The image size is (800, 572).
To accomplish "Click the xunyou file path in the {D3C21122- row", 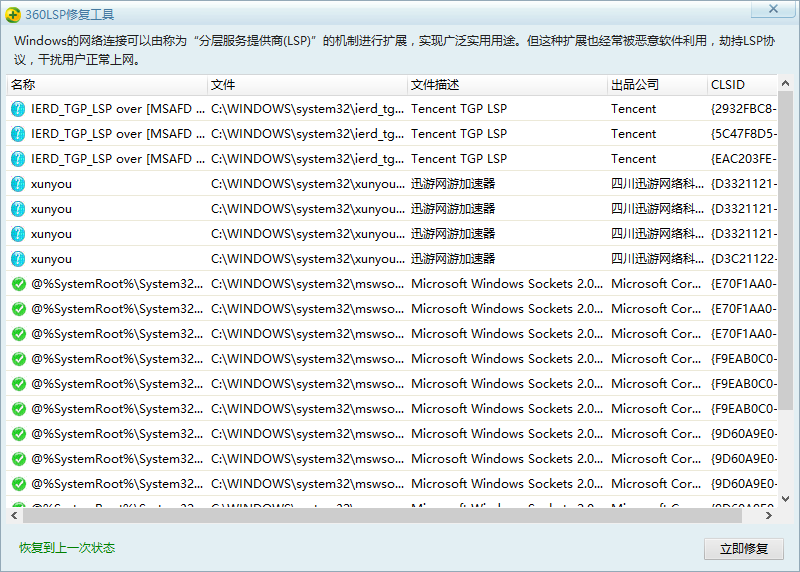I will (x=307, y=259).
